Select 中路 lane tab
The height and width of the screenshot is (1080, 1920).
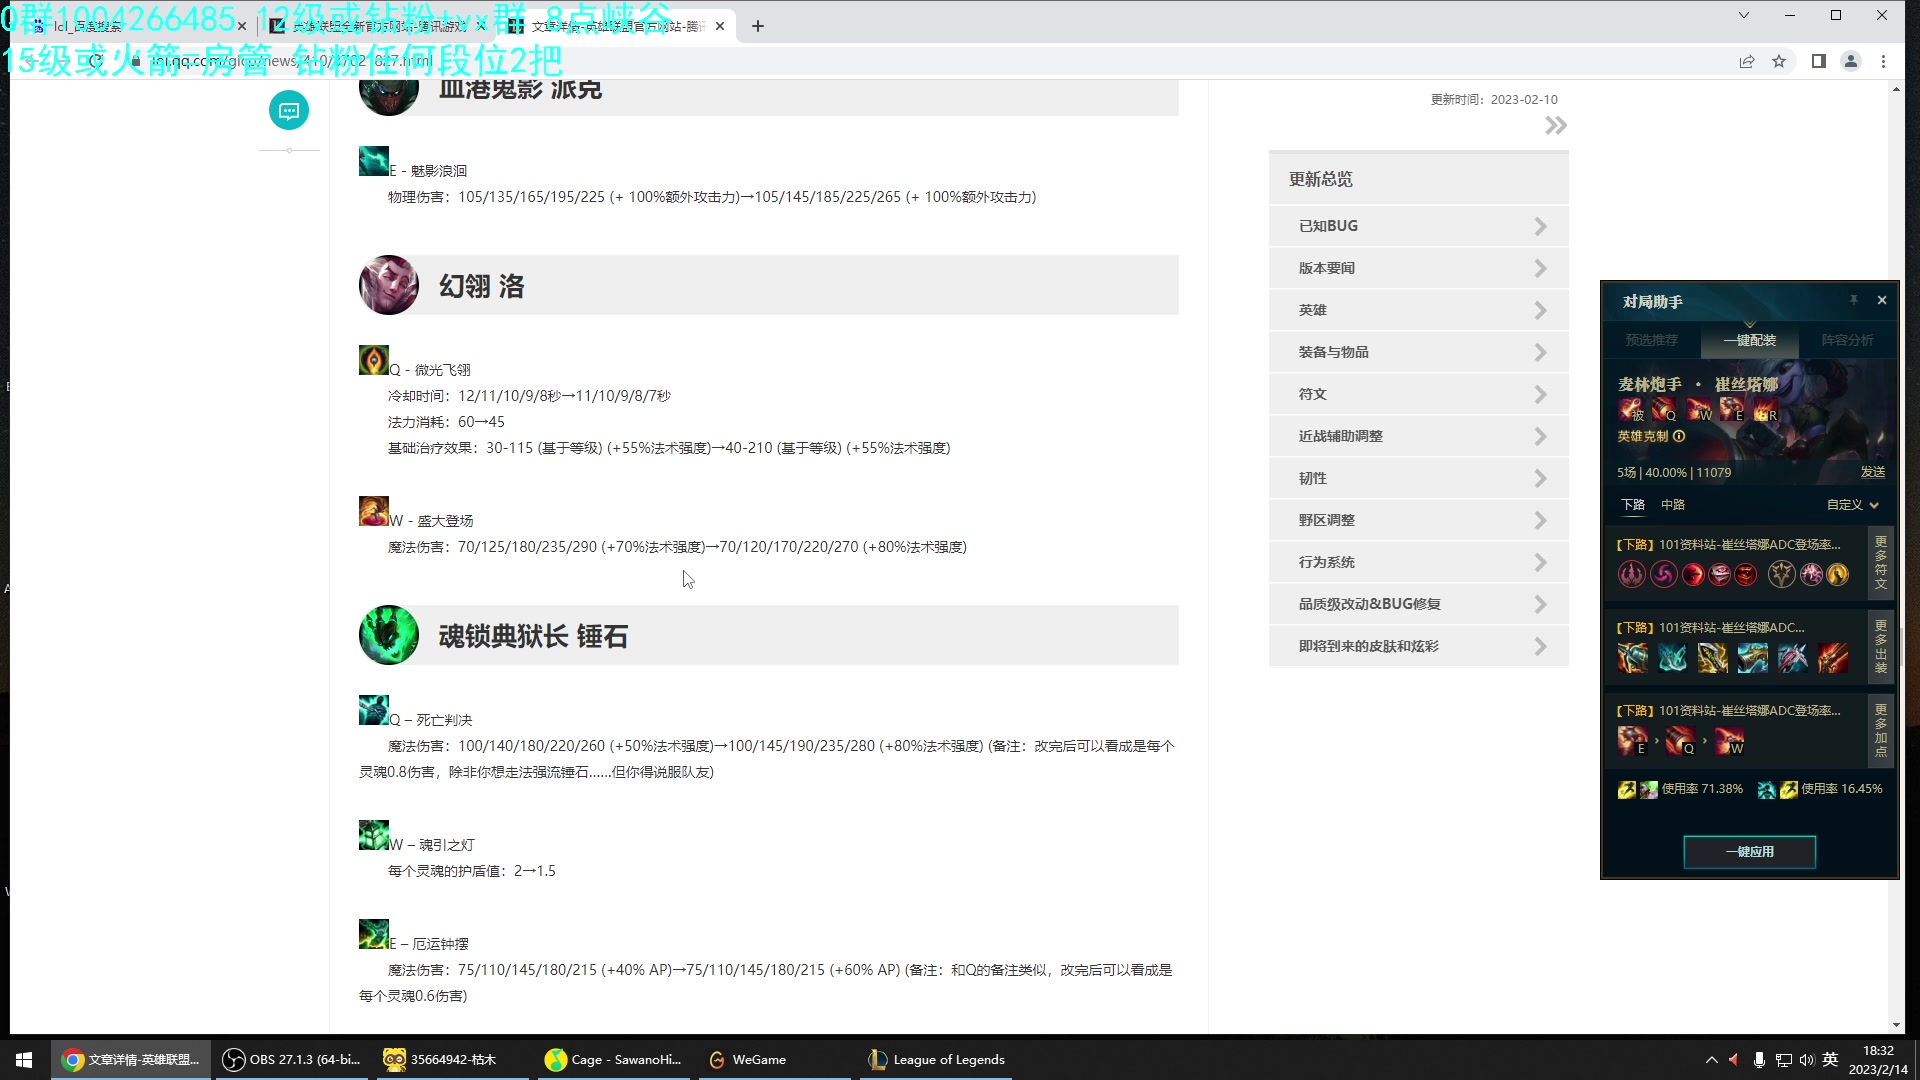click(x=1673, y=505)
